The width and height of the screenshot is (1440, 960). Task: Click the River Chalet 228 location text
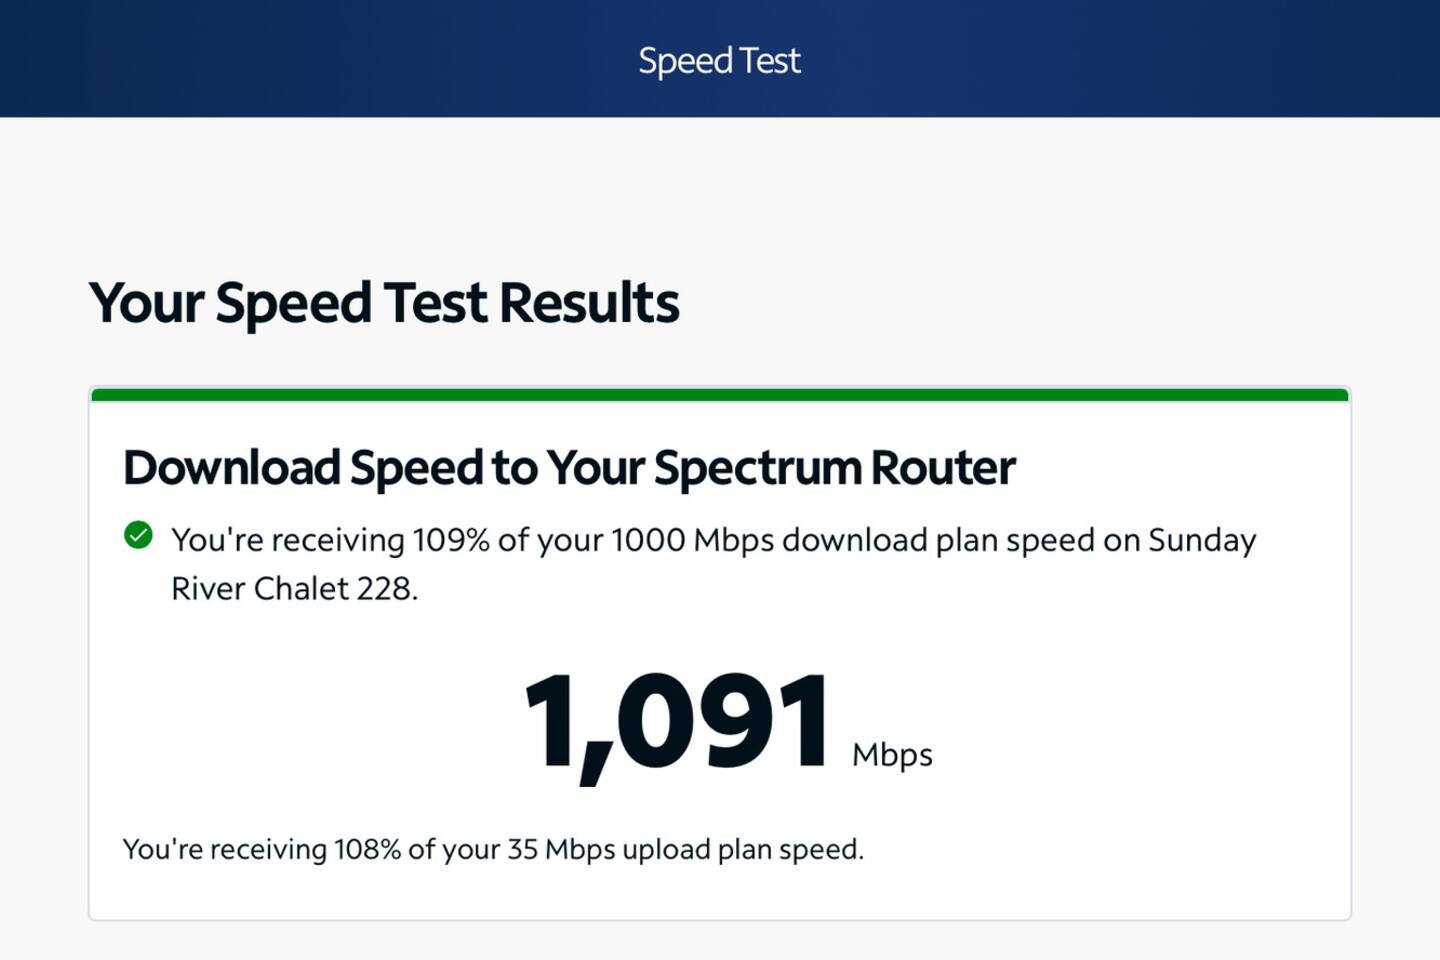294,588
